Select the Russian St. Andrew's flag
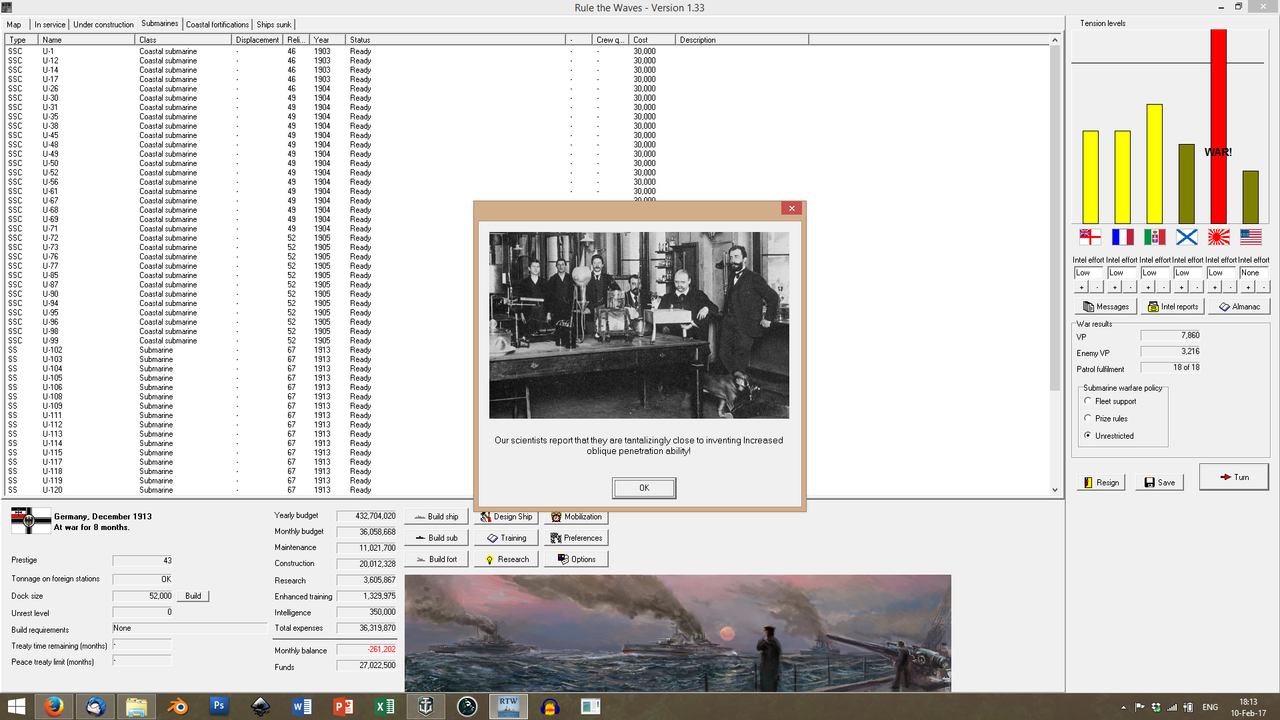This screenshot has height=720, width=1280. pos(1186,237)
